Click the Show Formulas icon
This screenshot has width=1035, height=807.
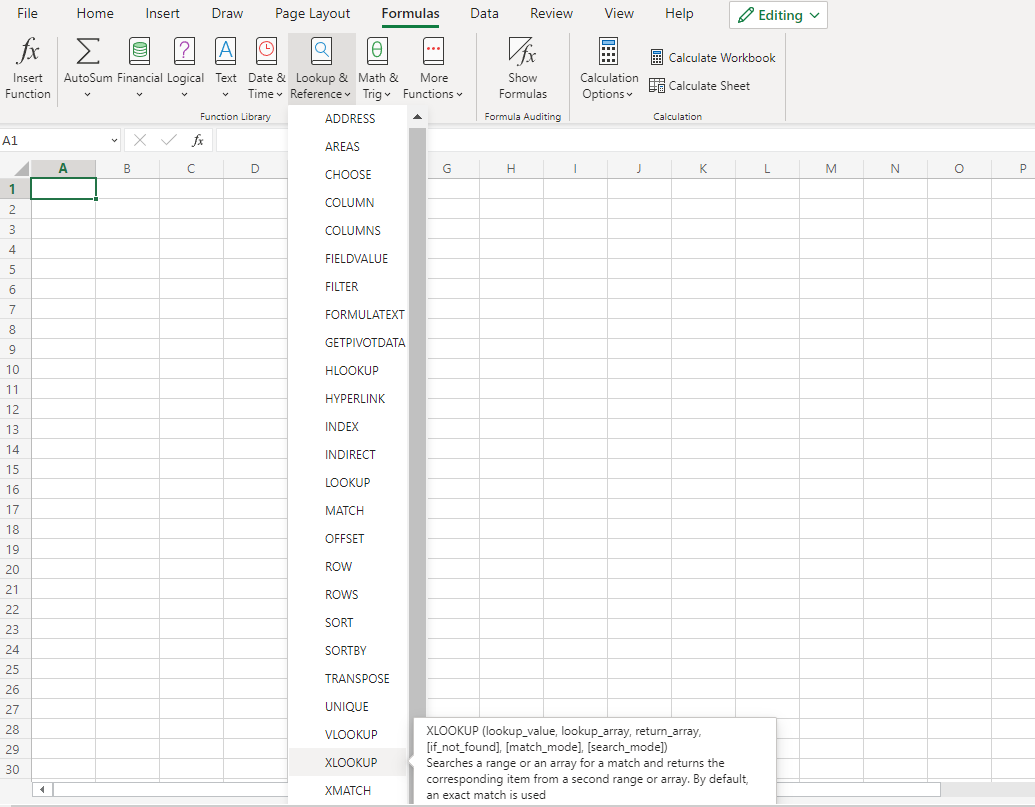[522, 53]
